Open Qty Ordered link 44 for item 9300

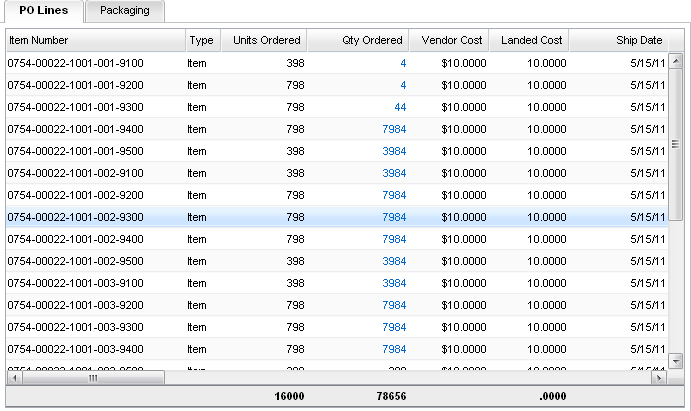coord(400,106)
